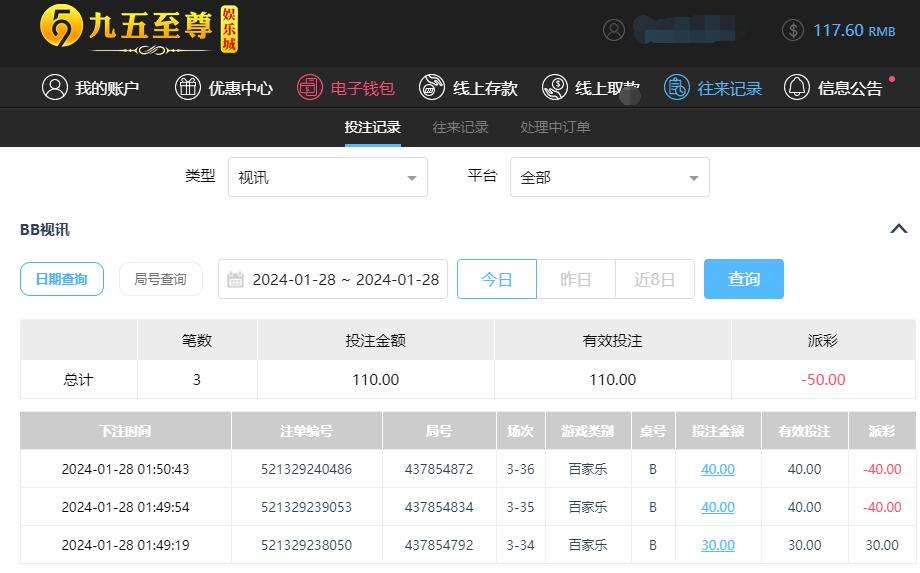Click order number 521329238050
Image resolution: width=920 pixels, height=573 pixels.
coord(306,545)
